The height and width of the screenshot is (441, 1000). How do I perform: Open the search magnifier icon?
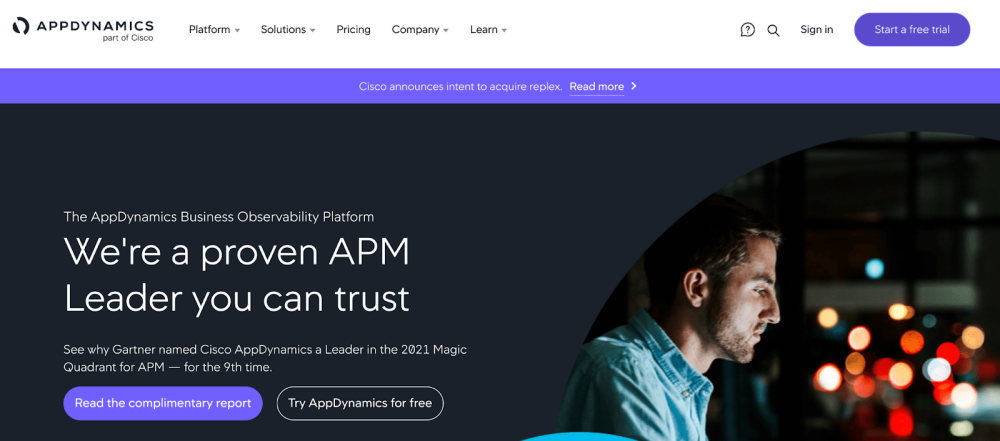(773, 30)
